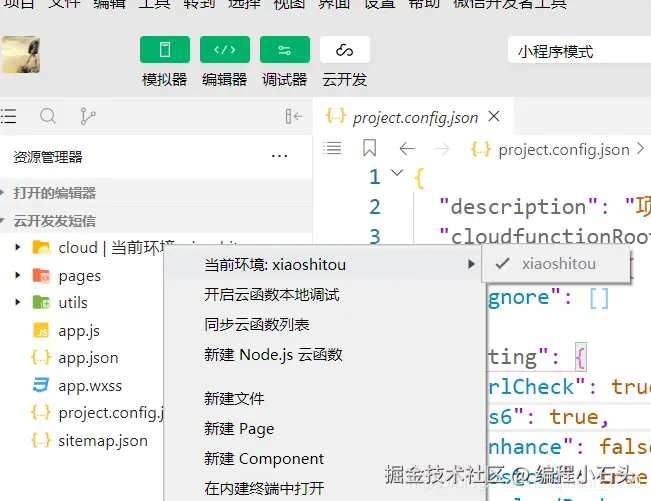
Task: Navigate forward with the right arrow
Action: (x=442, y=148)
